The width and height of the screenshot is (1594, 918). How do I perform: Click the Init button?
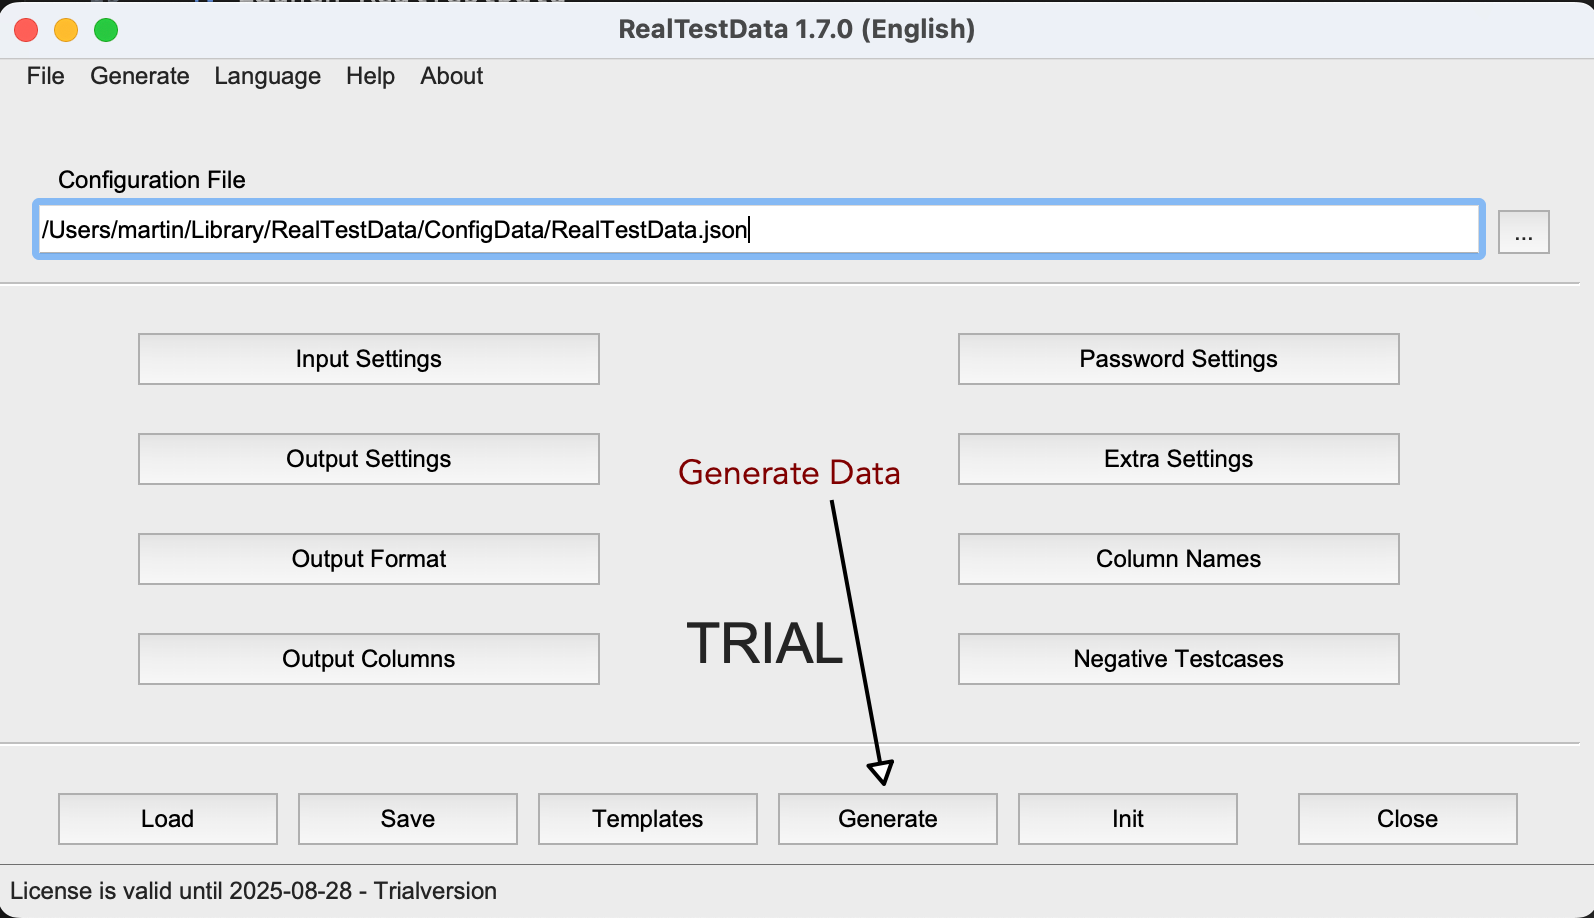(1128, 819)
